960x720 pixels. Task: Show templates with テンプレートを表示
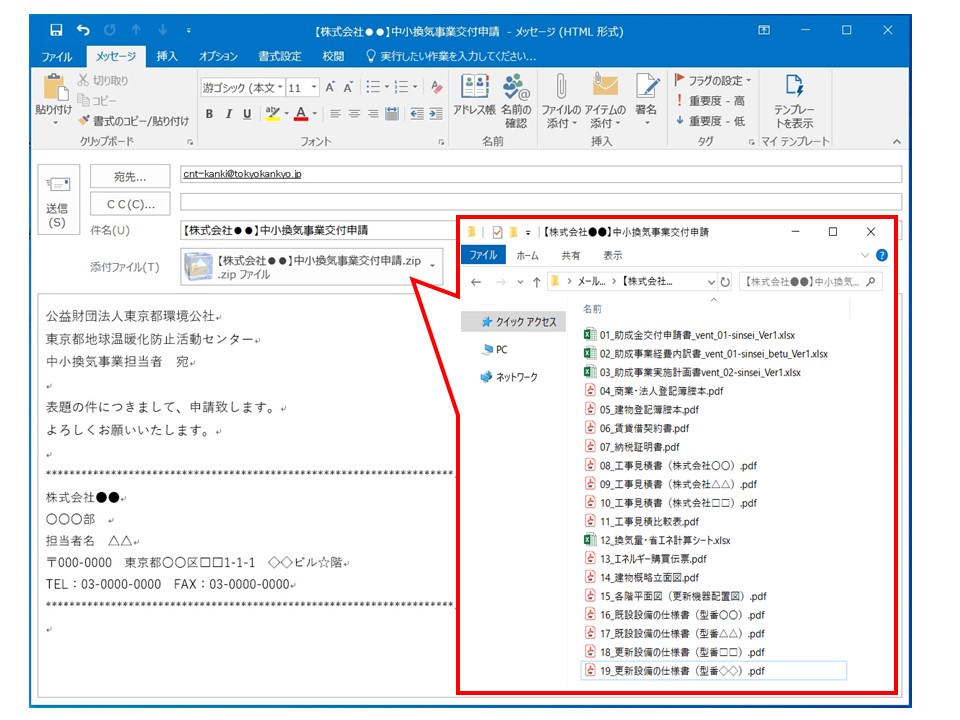794,102
